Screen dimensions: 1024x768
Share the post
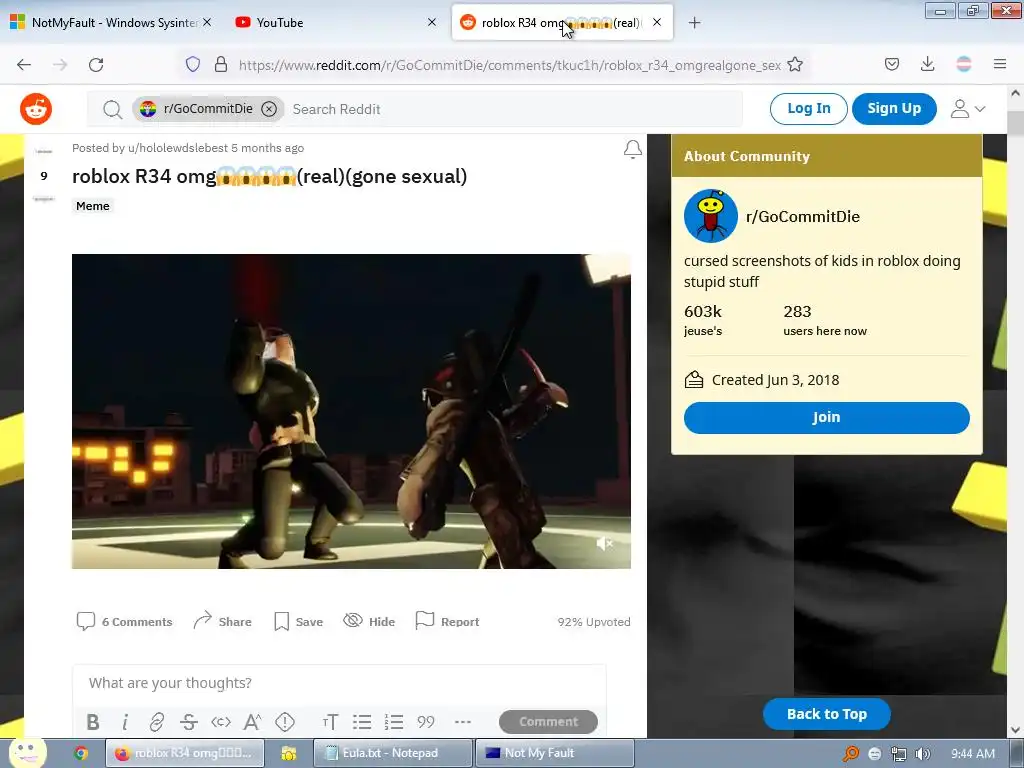click(223, 622)
